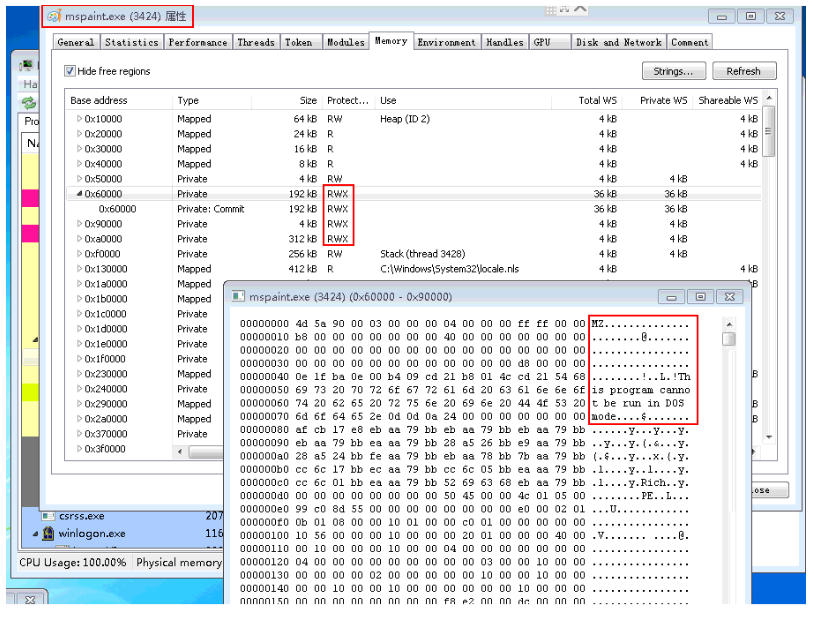Click the mspaint.exe properties window title icon
Viewport: 814px width, 617px height.
point(54,17)
